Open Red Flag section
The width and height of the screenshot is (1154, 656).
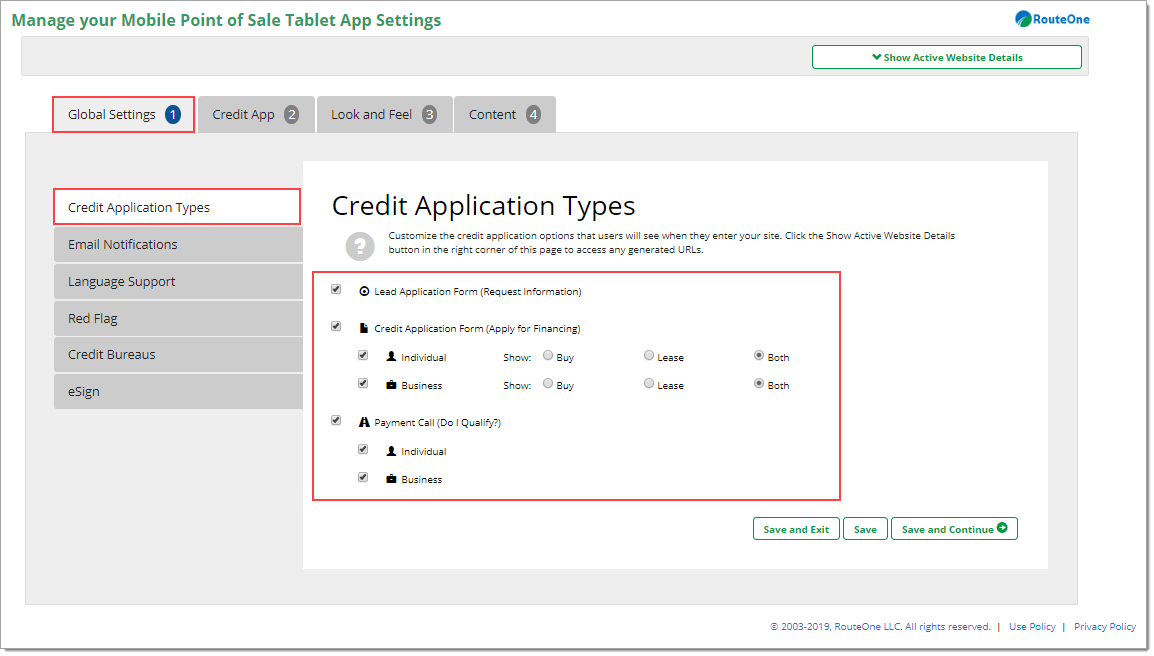178,318
